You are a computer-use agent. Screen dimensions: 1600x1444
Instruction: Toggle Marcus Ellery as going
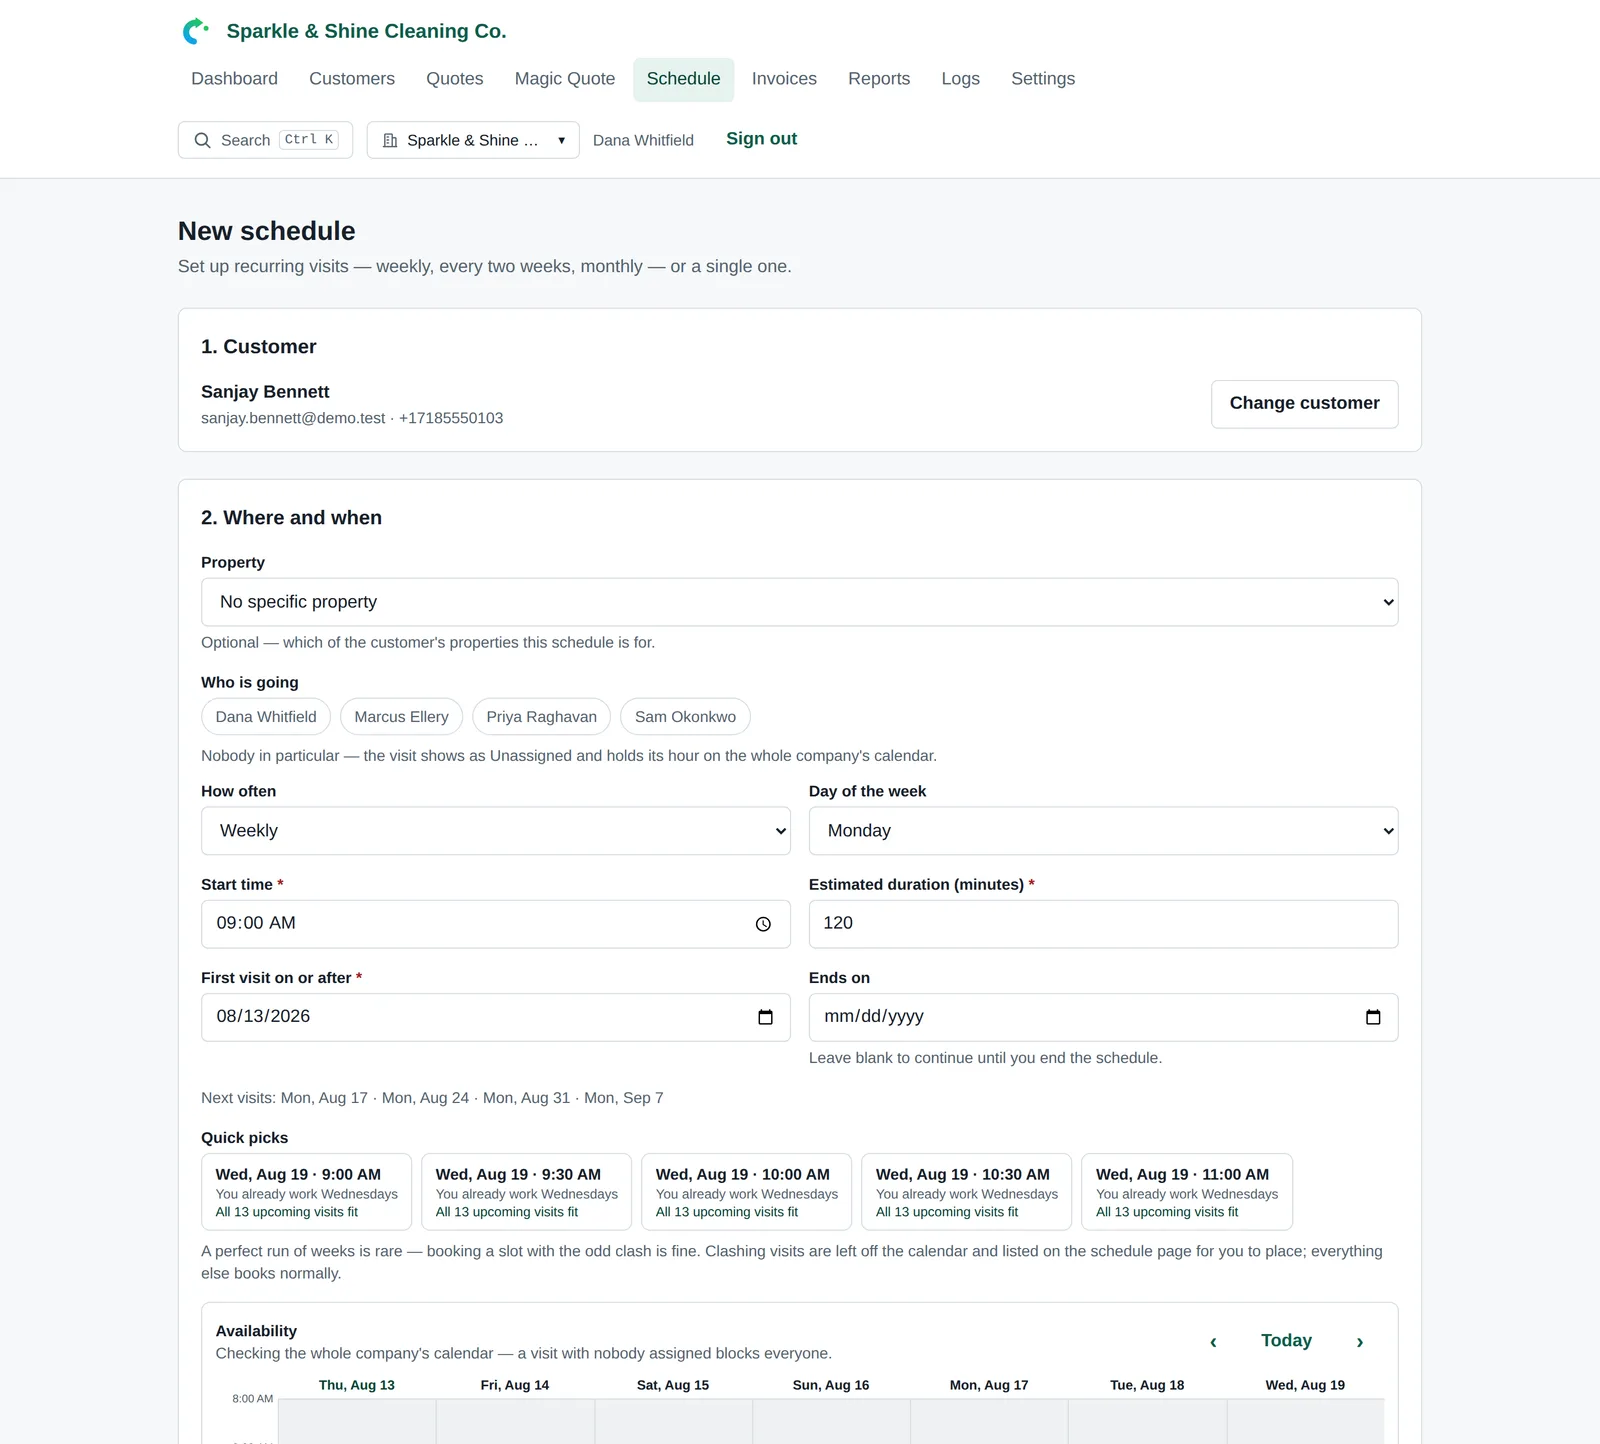[401, 717]
